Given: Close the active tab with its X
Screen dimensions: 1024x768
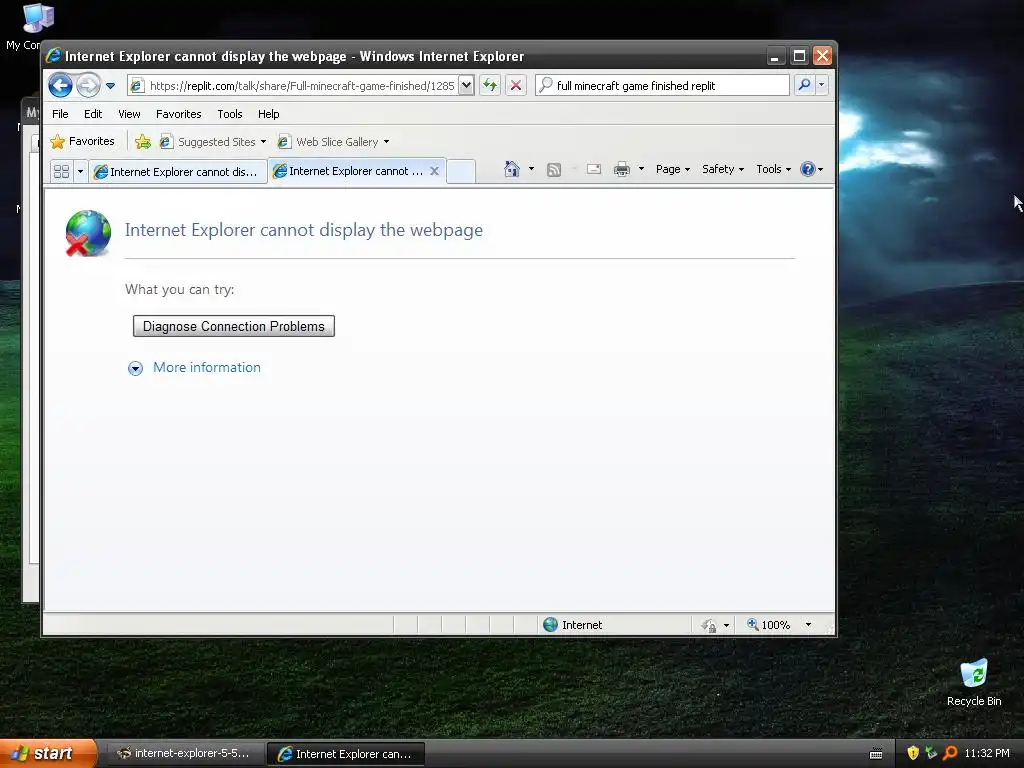Looking at the screenshot, I should pos(434,171).
